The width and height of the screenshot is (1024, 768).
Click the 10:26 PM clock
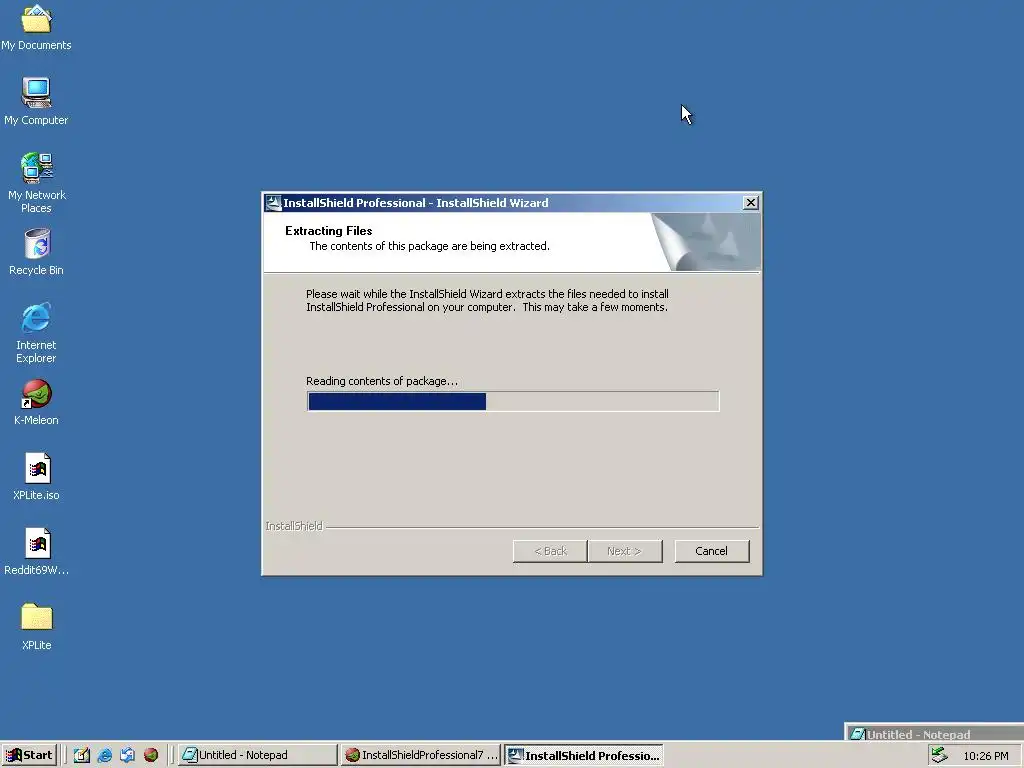[x=985, y=756]
